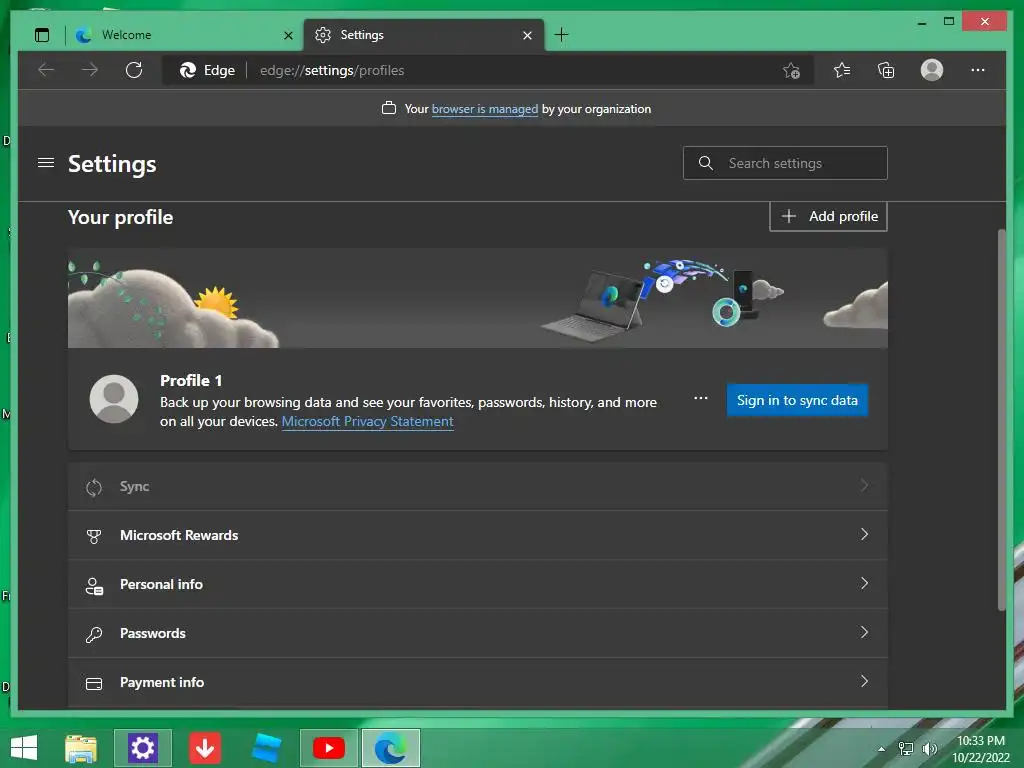Open the purple gear taskbar app
The image size is (1024, 768).
click(x=142, y=748)
